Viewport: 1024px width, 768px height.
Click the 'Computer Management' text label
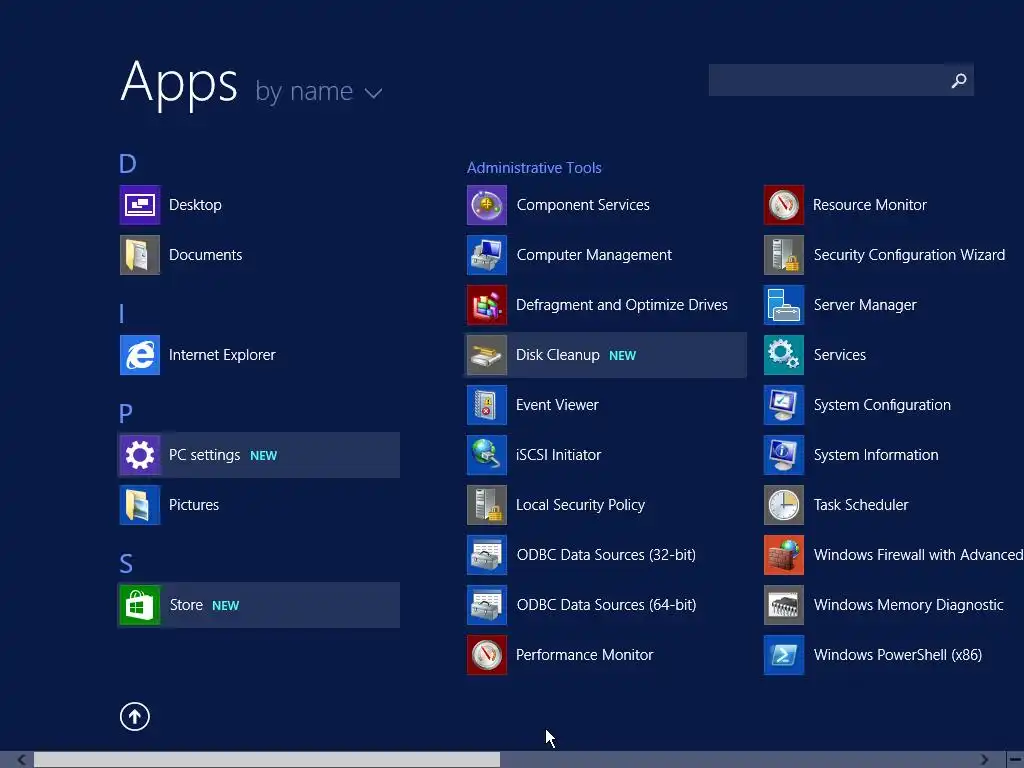tap(594, 255)
